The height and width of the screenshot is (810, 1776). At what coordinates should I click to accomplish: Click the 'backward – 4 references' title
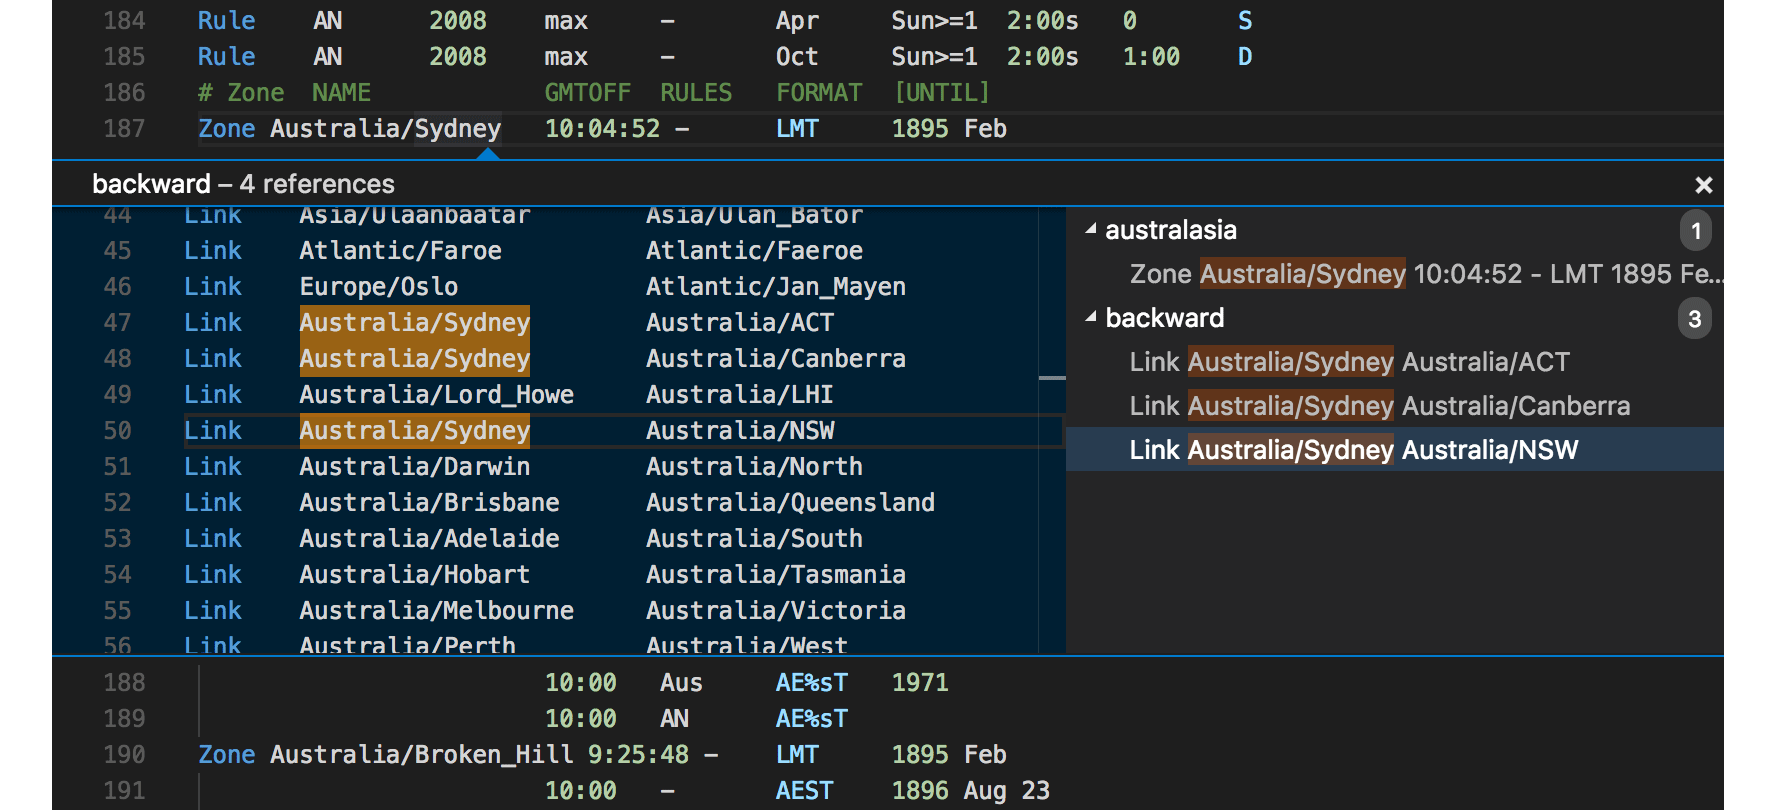pos(243,184)
